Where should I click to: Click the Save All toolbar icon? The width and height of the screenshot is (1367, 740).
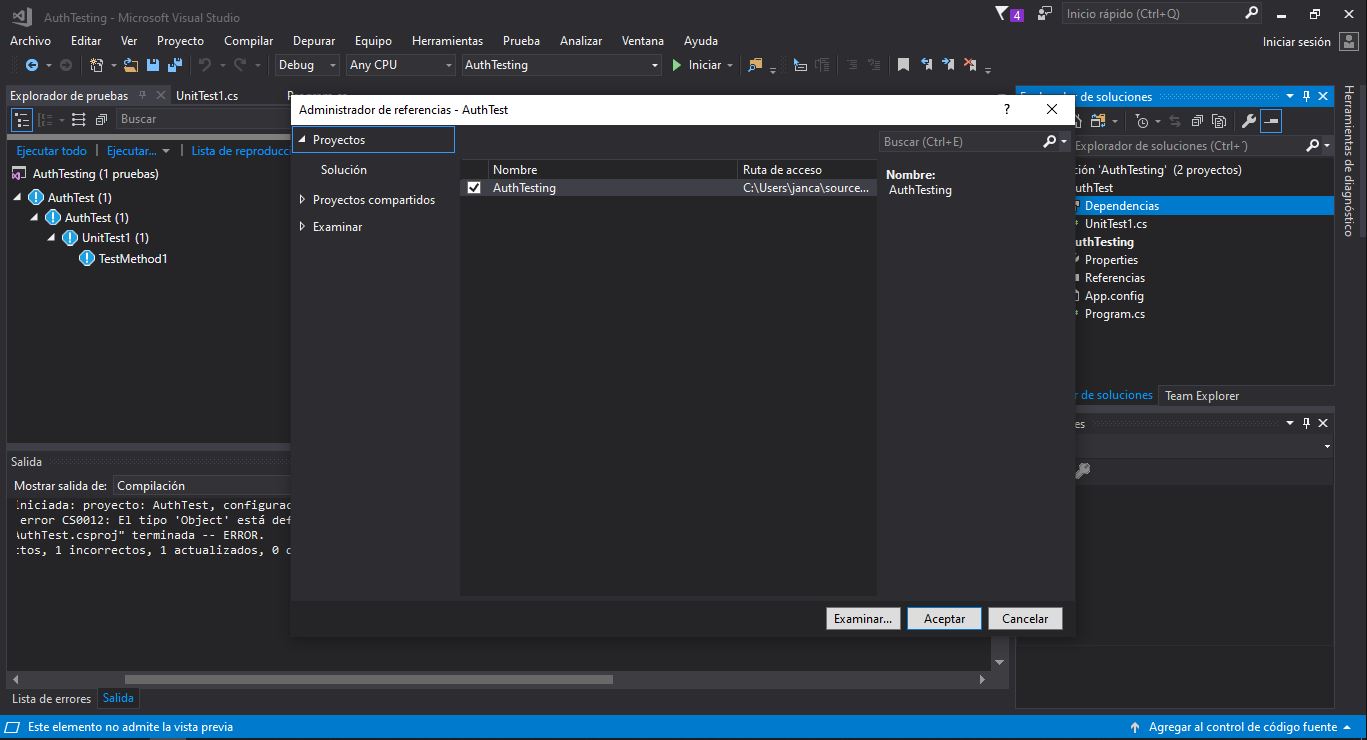tap(175, 65)
